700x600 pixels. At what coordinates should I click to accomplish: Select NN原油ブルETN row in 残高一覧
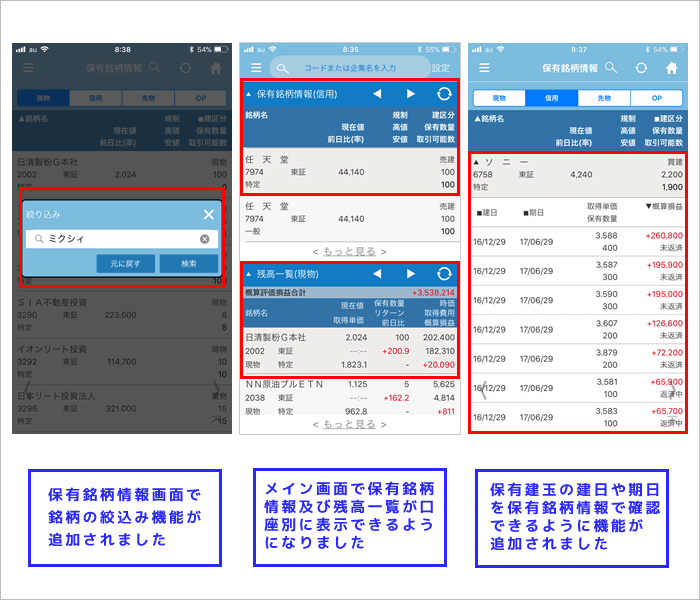[x=350, y=397]
